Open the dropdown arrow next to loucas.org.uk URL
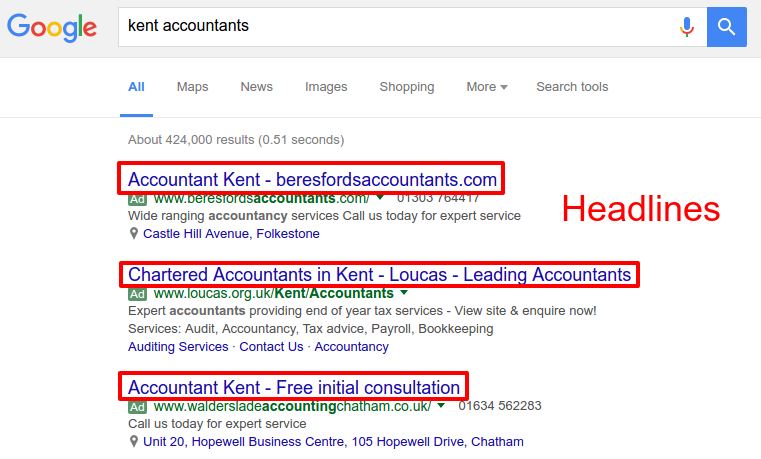 [404, 294]
